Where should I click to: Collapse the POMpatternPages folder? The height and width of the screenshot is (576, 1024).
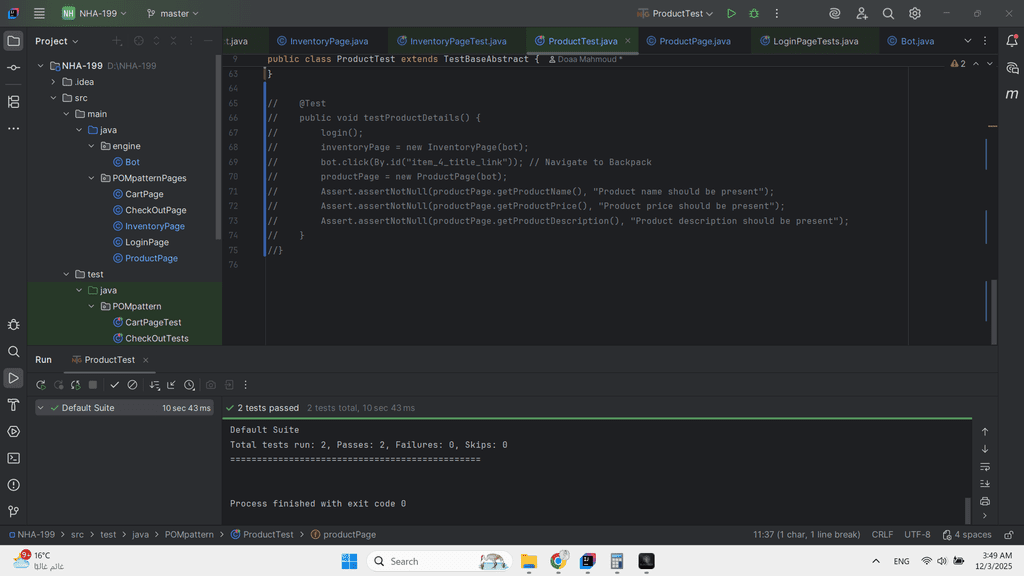91,178
